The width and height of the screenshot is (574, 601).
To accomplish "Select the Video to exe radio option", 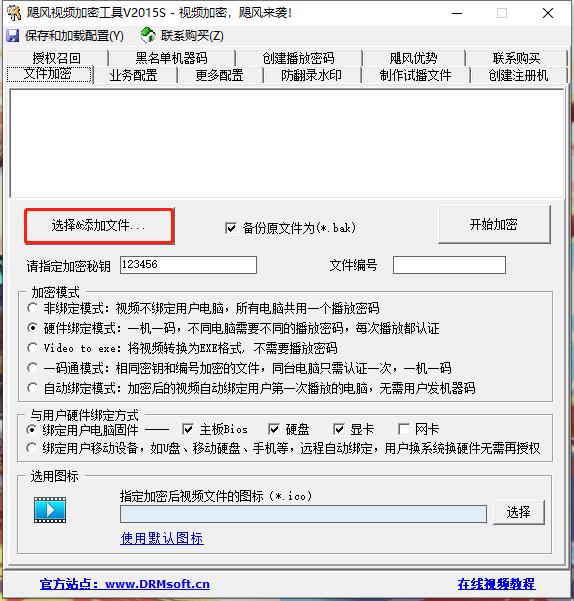I will click(33, 348).
